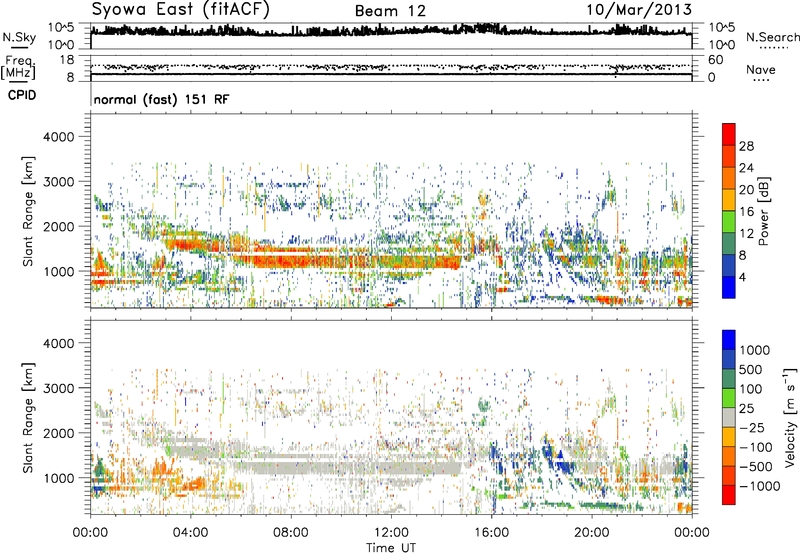Select the 'N.Sky' legend label
The width and height of the screenshot is (800, 554).
(x=19, y=37)
